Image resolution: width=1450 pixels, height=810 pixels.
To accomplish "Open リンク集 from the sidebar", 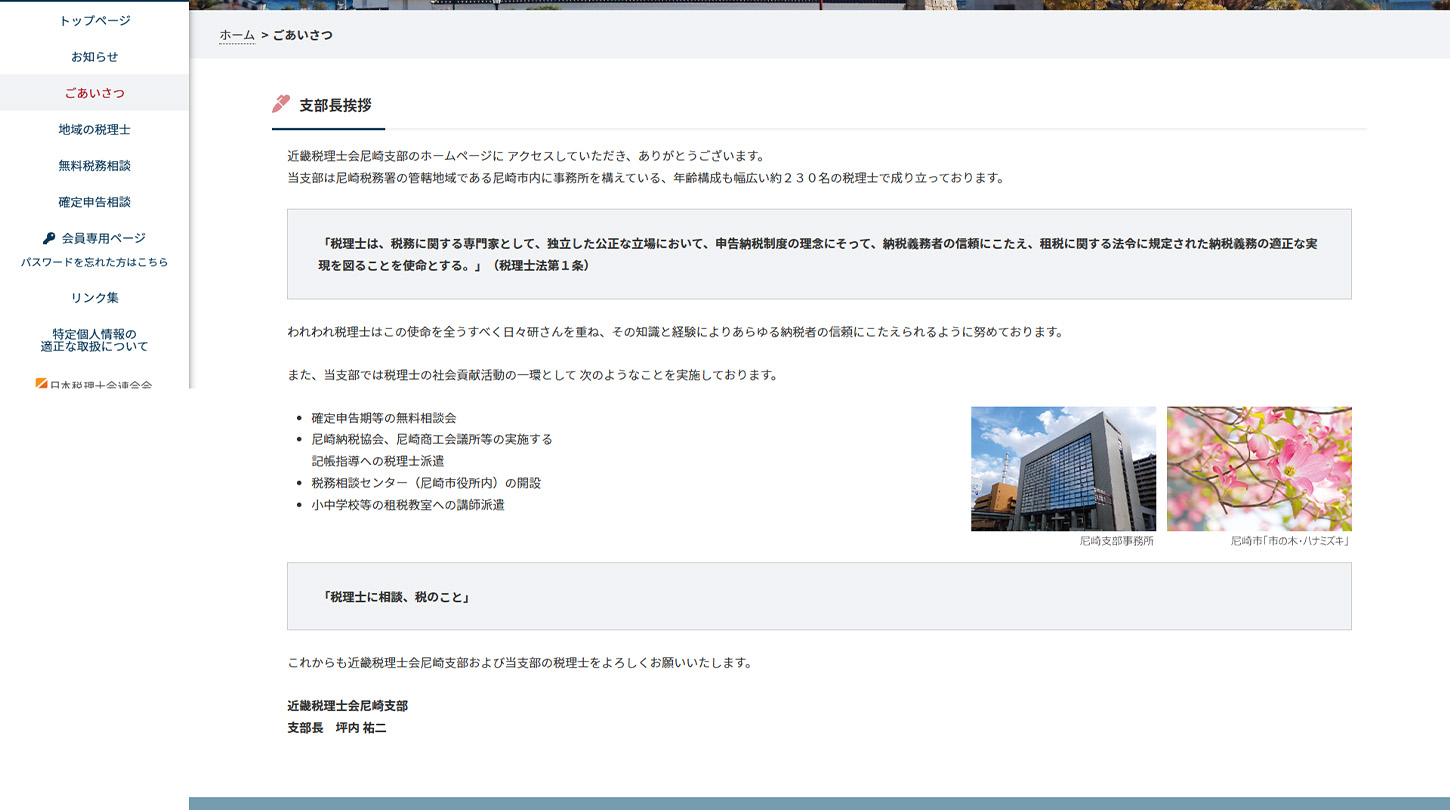I will [x=94, y=298].
